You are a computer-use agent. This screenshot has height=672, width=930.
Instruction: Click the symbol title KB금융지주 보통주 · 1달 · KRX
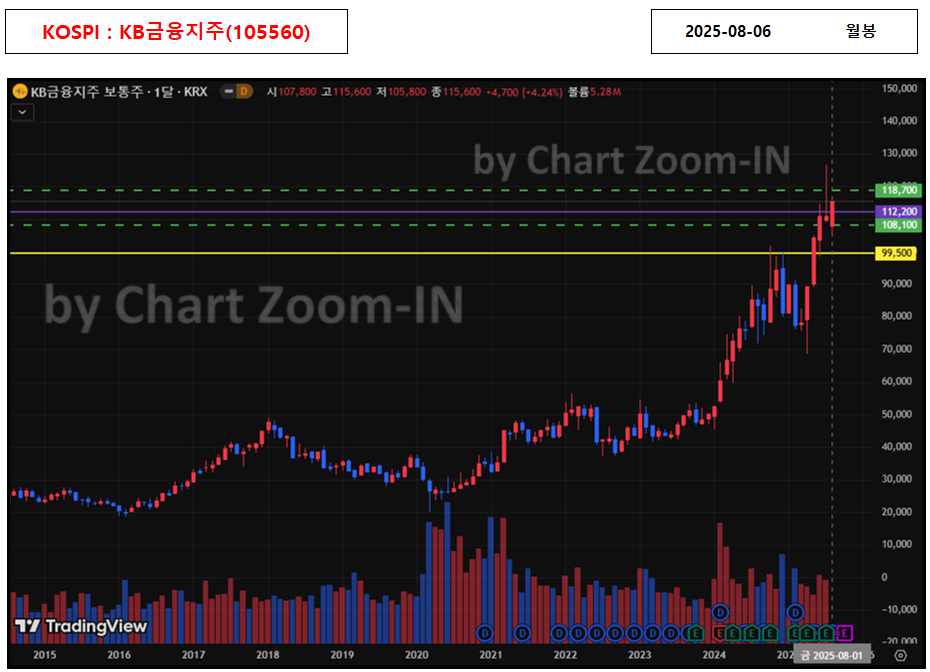click(119, 92)
